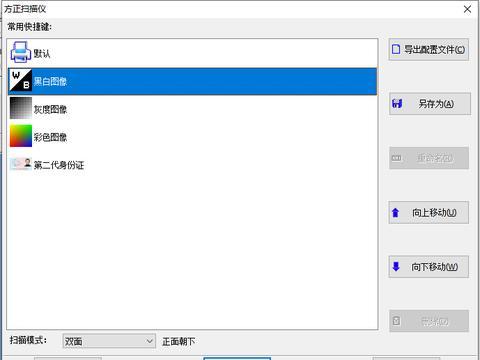Click the blue down arrow icon
This screenshot has width=480, height=360.
(396, 266)
